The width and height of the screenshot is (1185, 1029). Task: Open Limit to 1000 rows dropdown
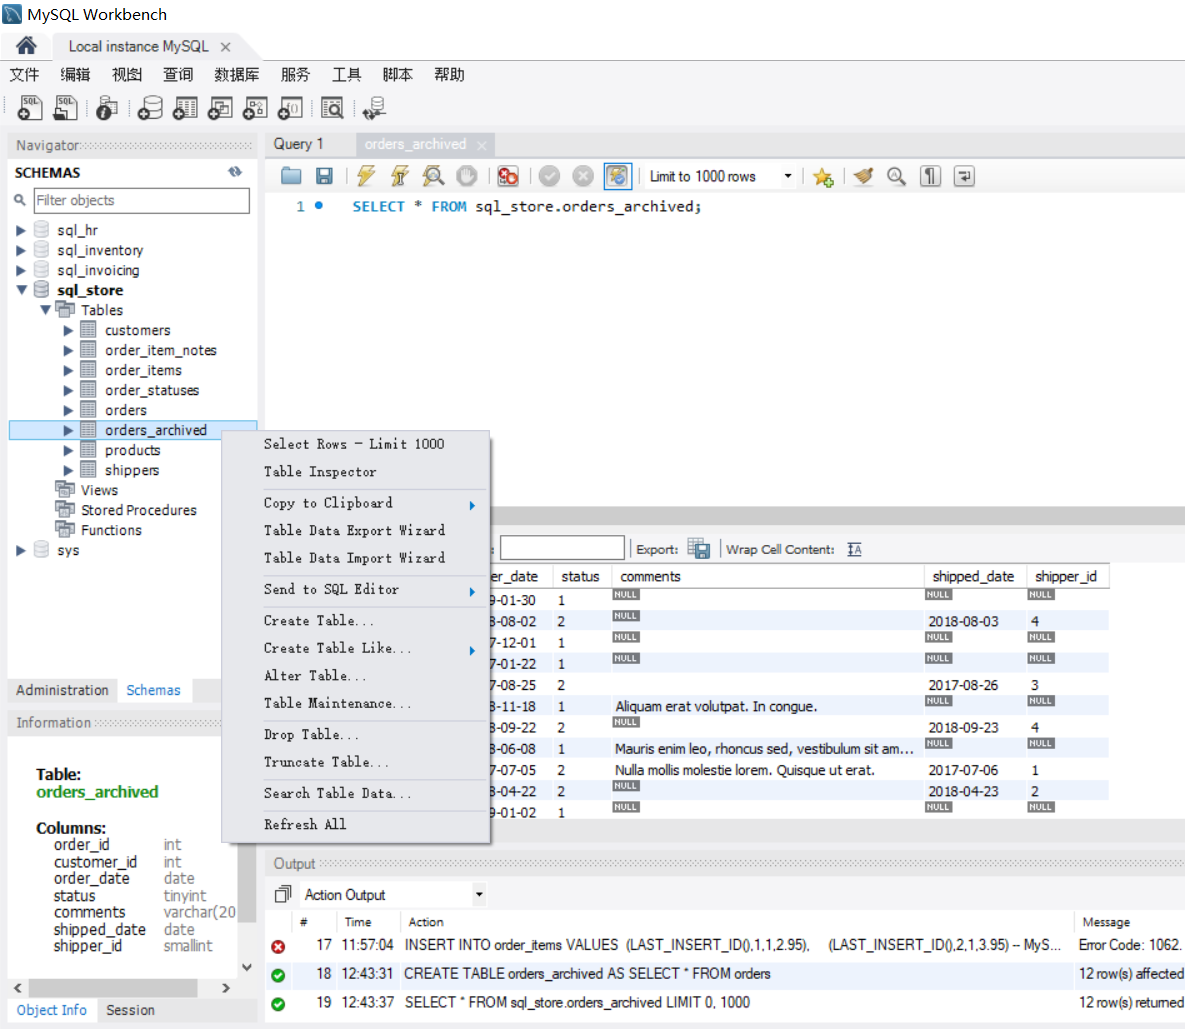(788, 176)
